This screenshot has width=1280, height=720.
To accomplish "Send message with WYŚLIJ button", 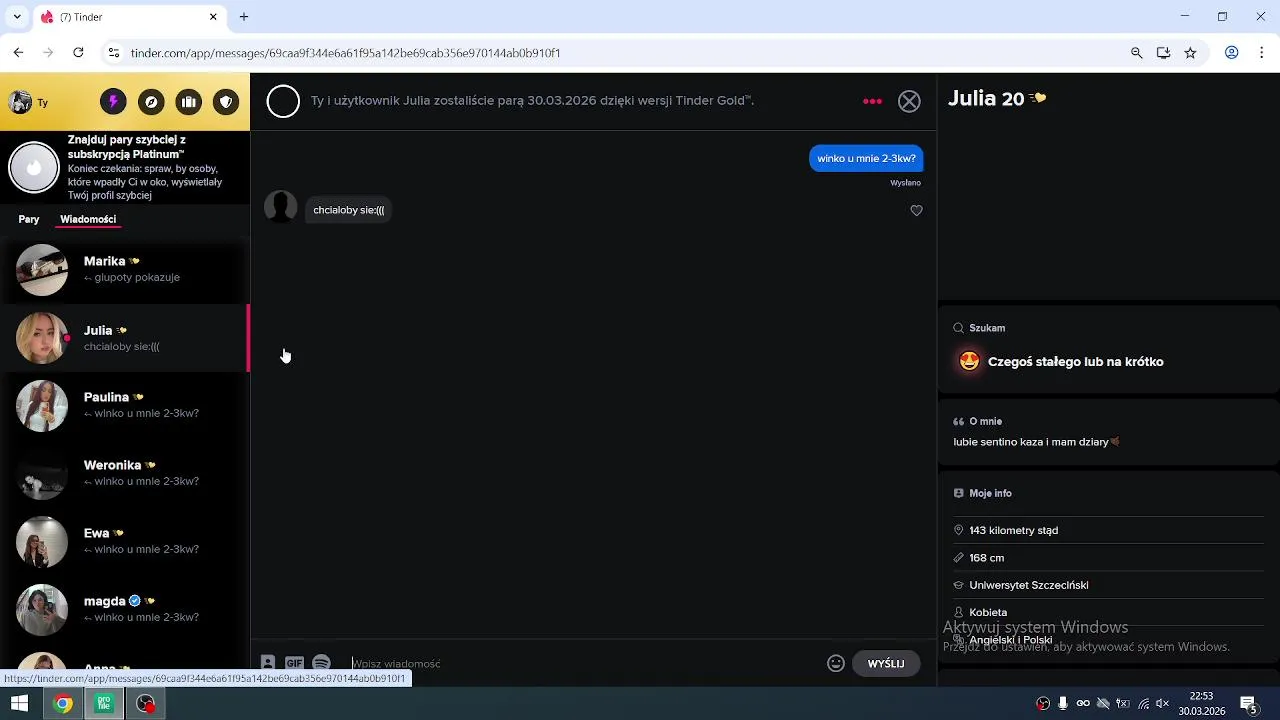I will click(886, 663).
